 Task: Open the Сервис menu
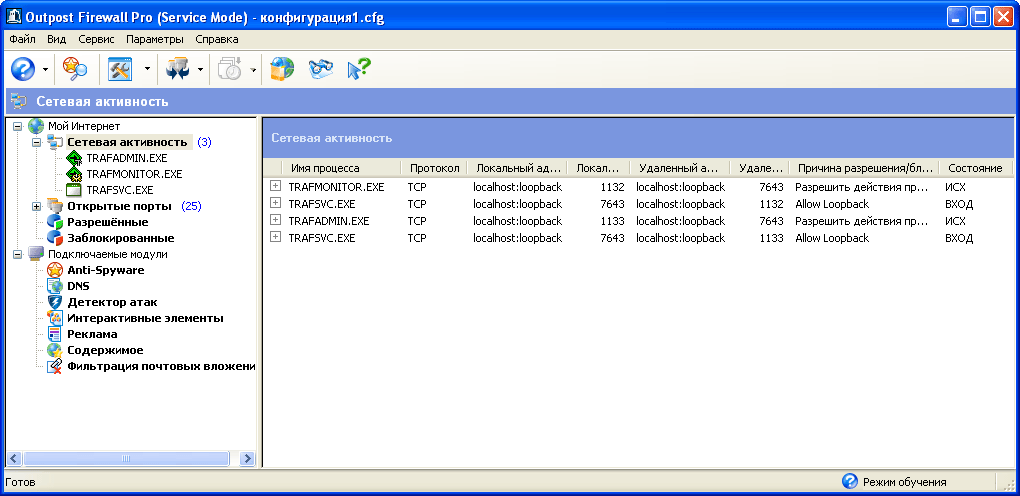tap(96, 39)
